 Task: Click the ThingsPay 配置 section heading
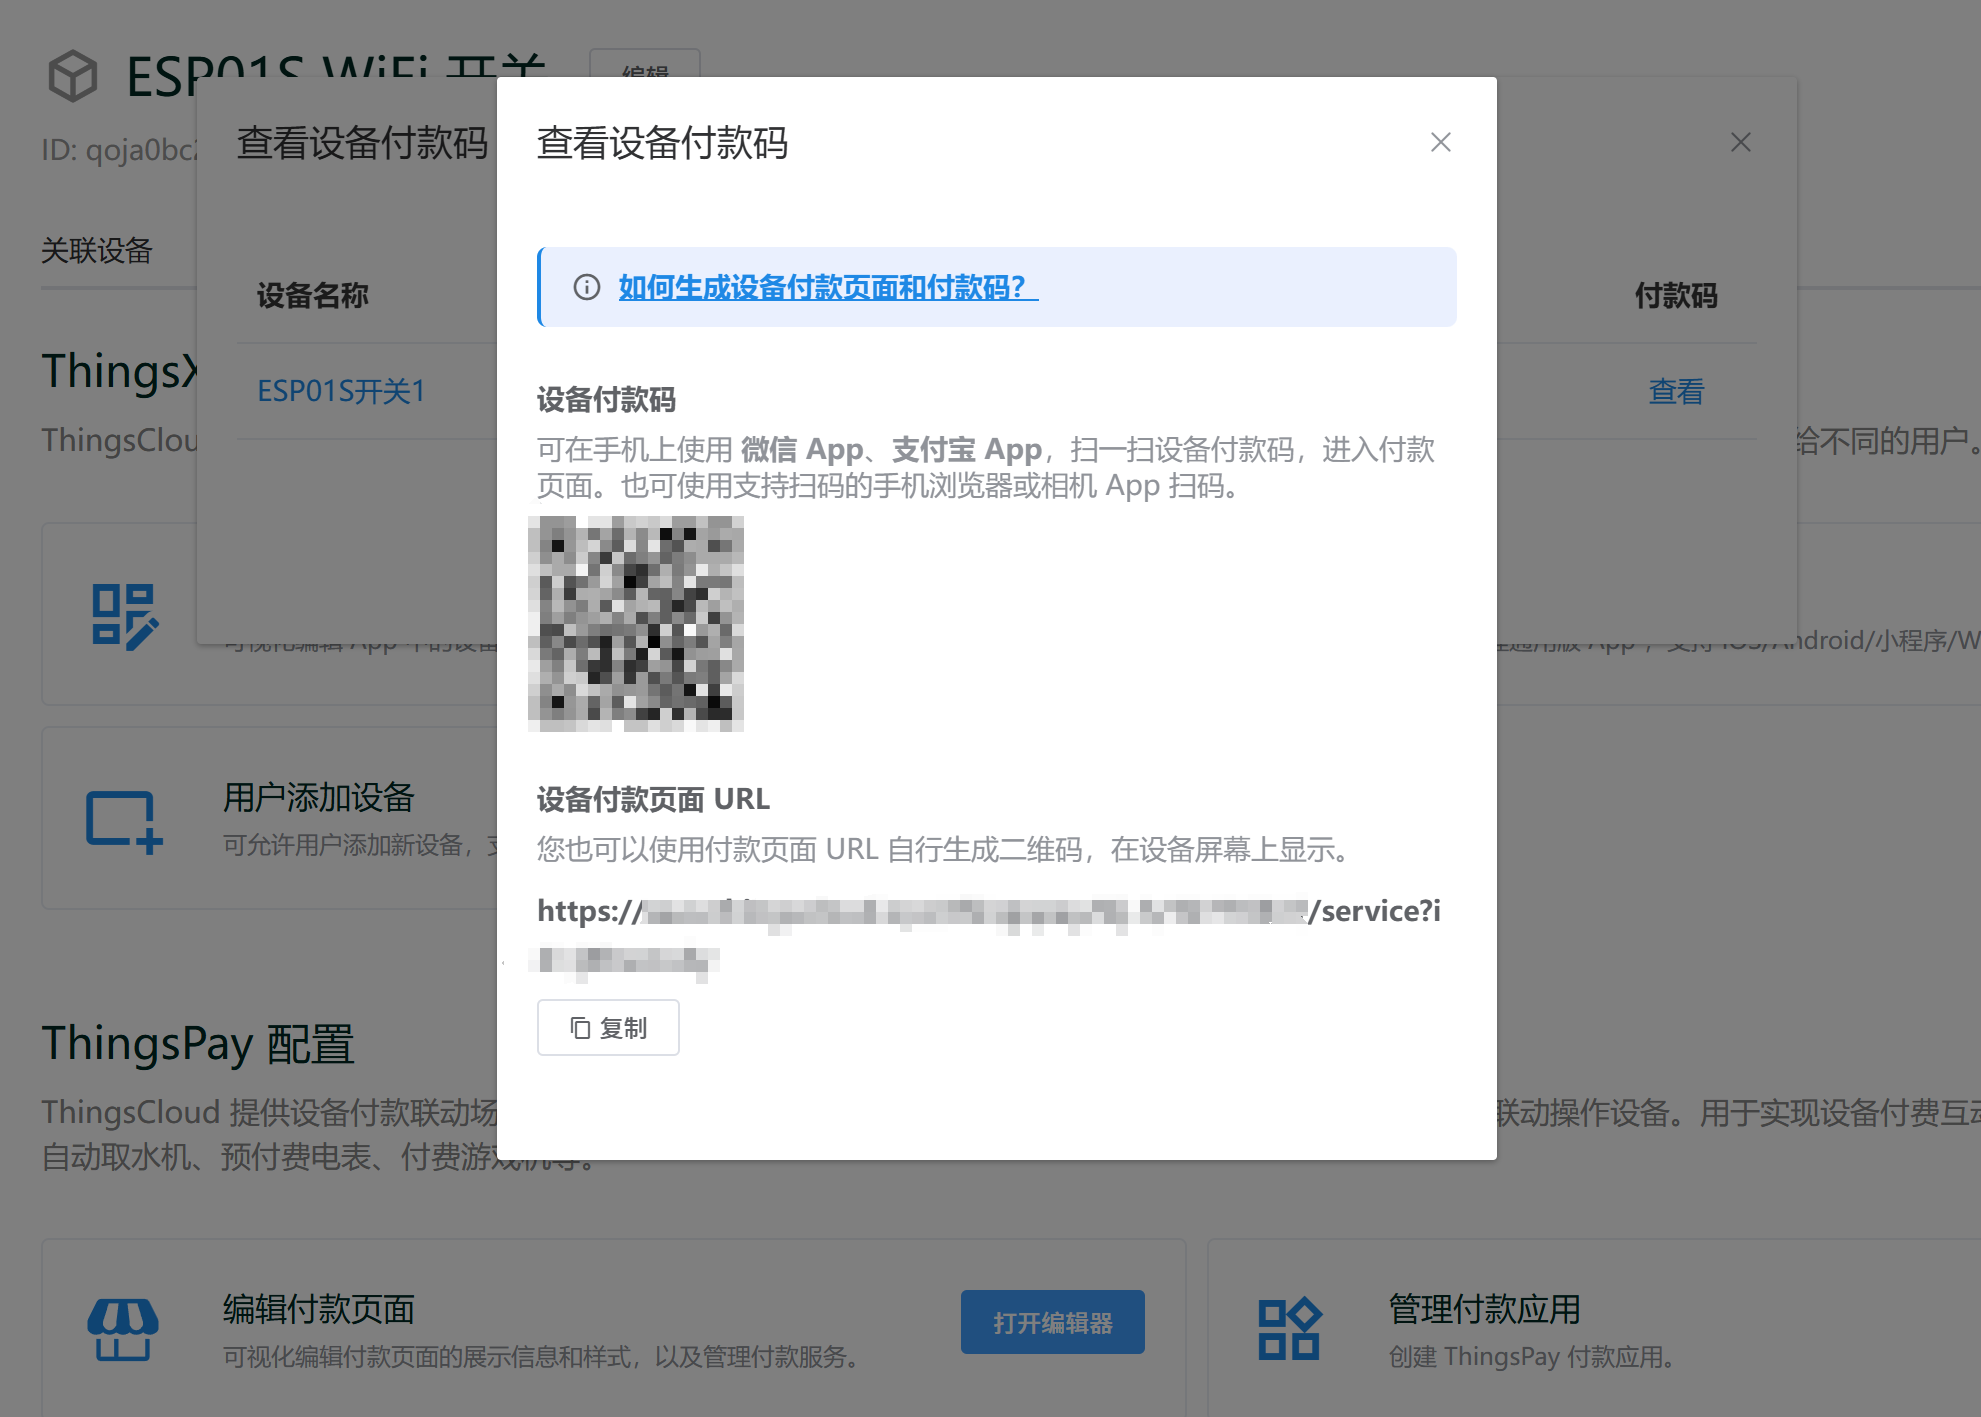click(x=198, y=1043)
